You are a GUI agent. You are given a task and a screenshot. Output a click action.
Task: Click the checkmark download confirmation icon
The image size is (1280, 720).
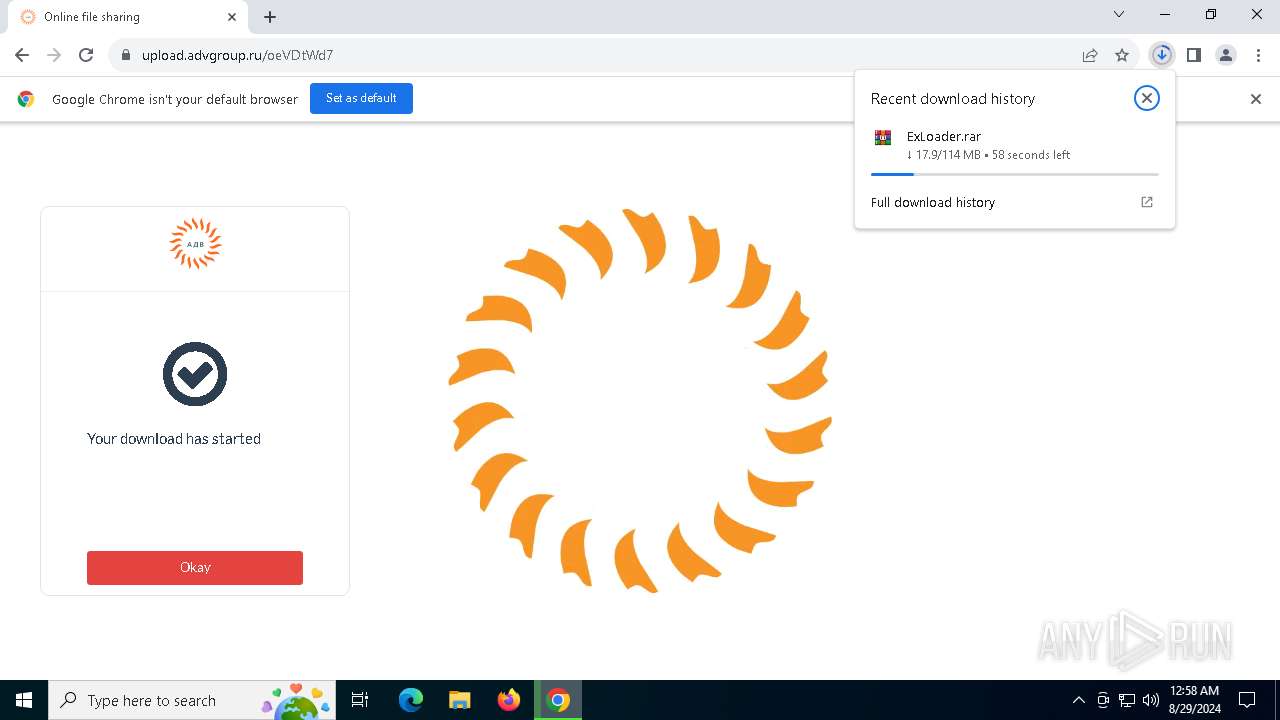click(195, 374)
